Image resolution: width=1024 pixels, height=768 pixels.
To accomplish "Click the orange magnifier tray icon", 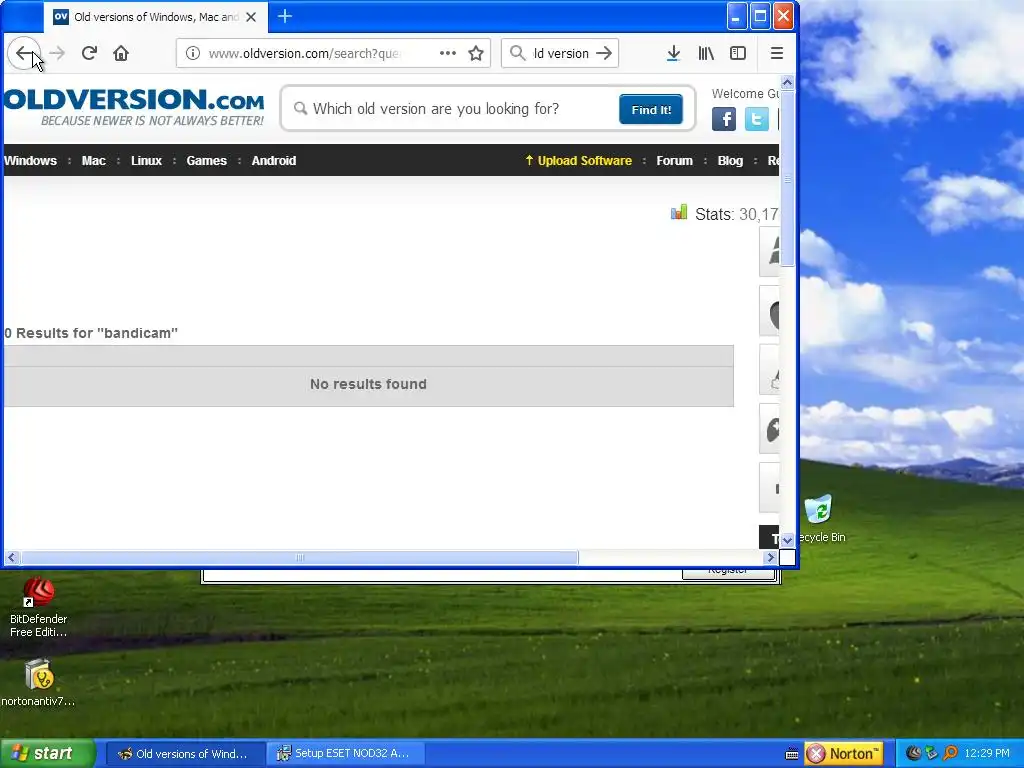I will coord(951,753).
